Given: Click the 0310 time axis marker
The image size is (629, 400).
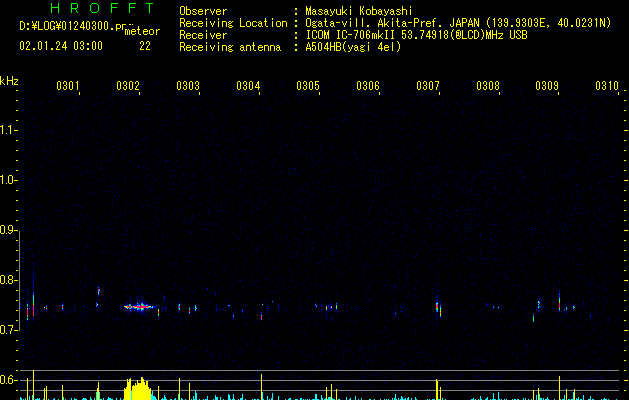Looking at the screenshot, I should (x=607, y=85).
